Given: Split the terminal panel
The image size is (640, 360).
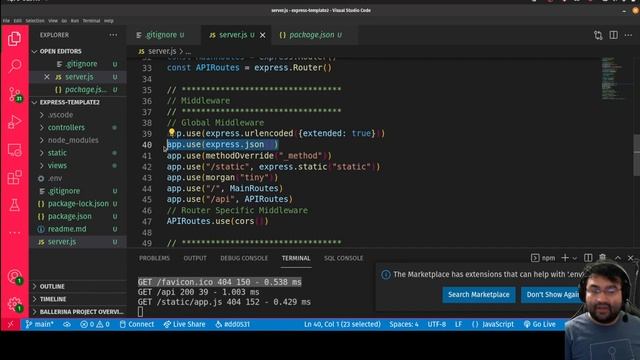Looking at the screenshot, I should pos(588,258).
